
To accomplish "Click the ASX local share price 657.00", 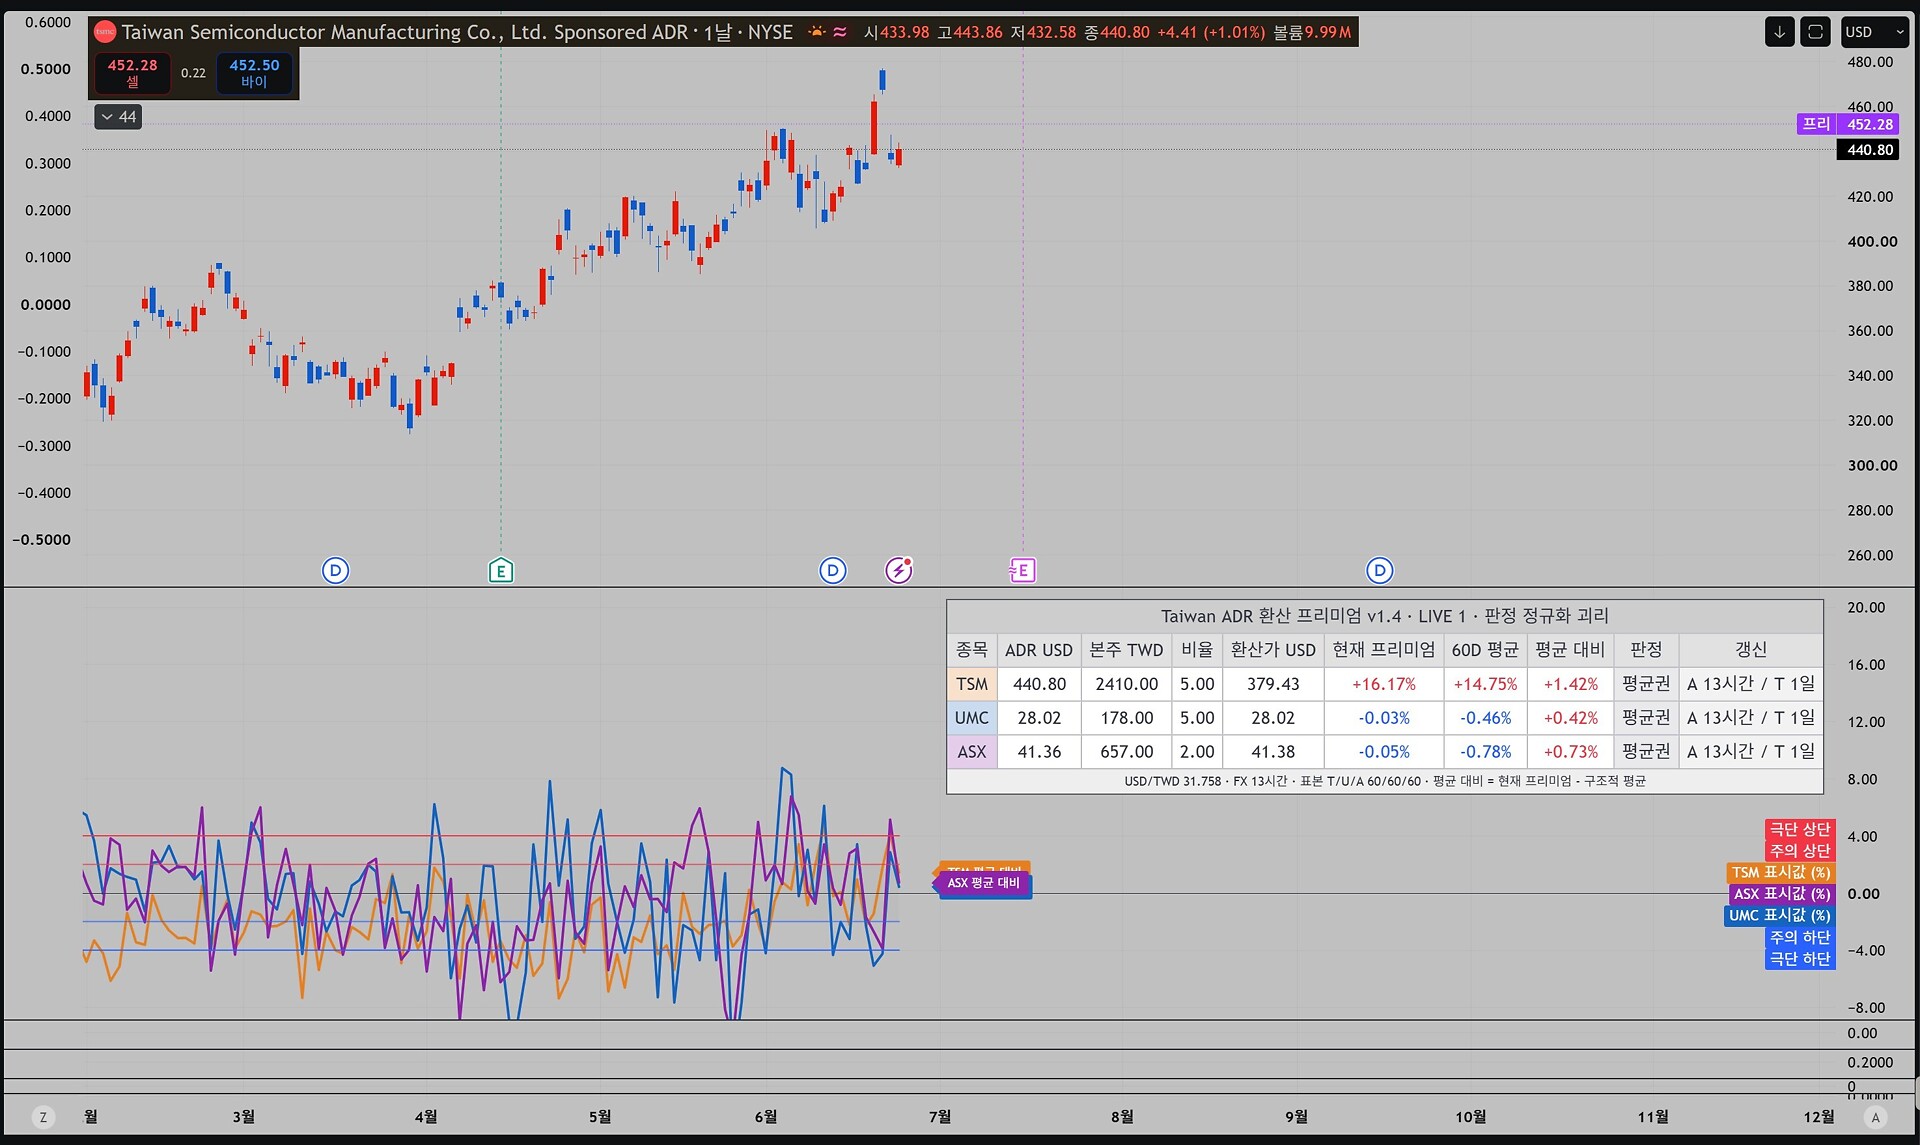I will 1127,752.
